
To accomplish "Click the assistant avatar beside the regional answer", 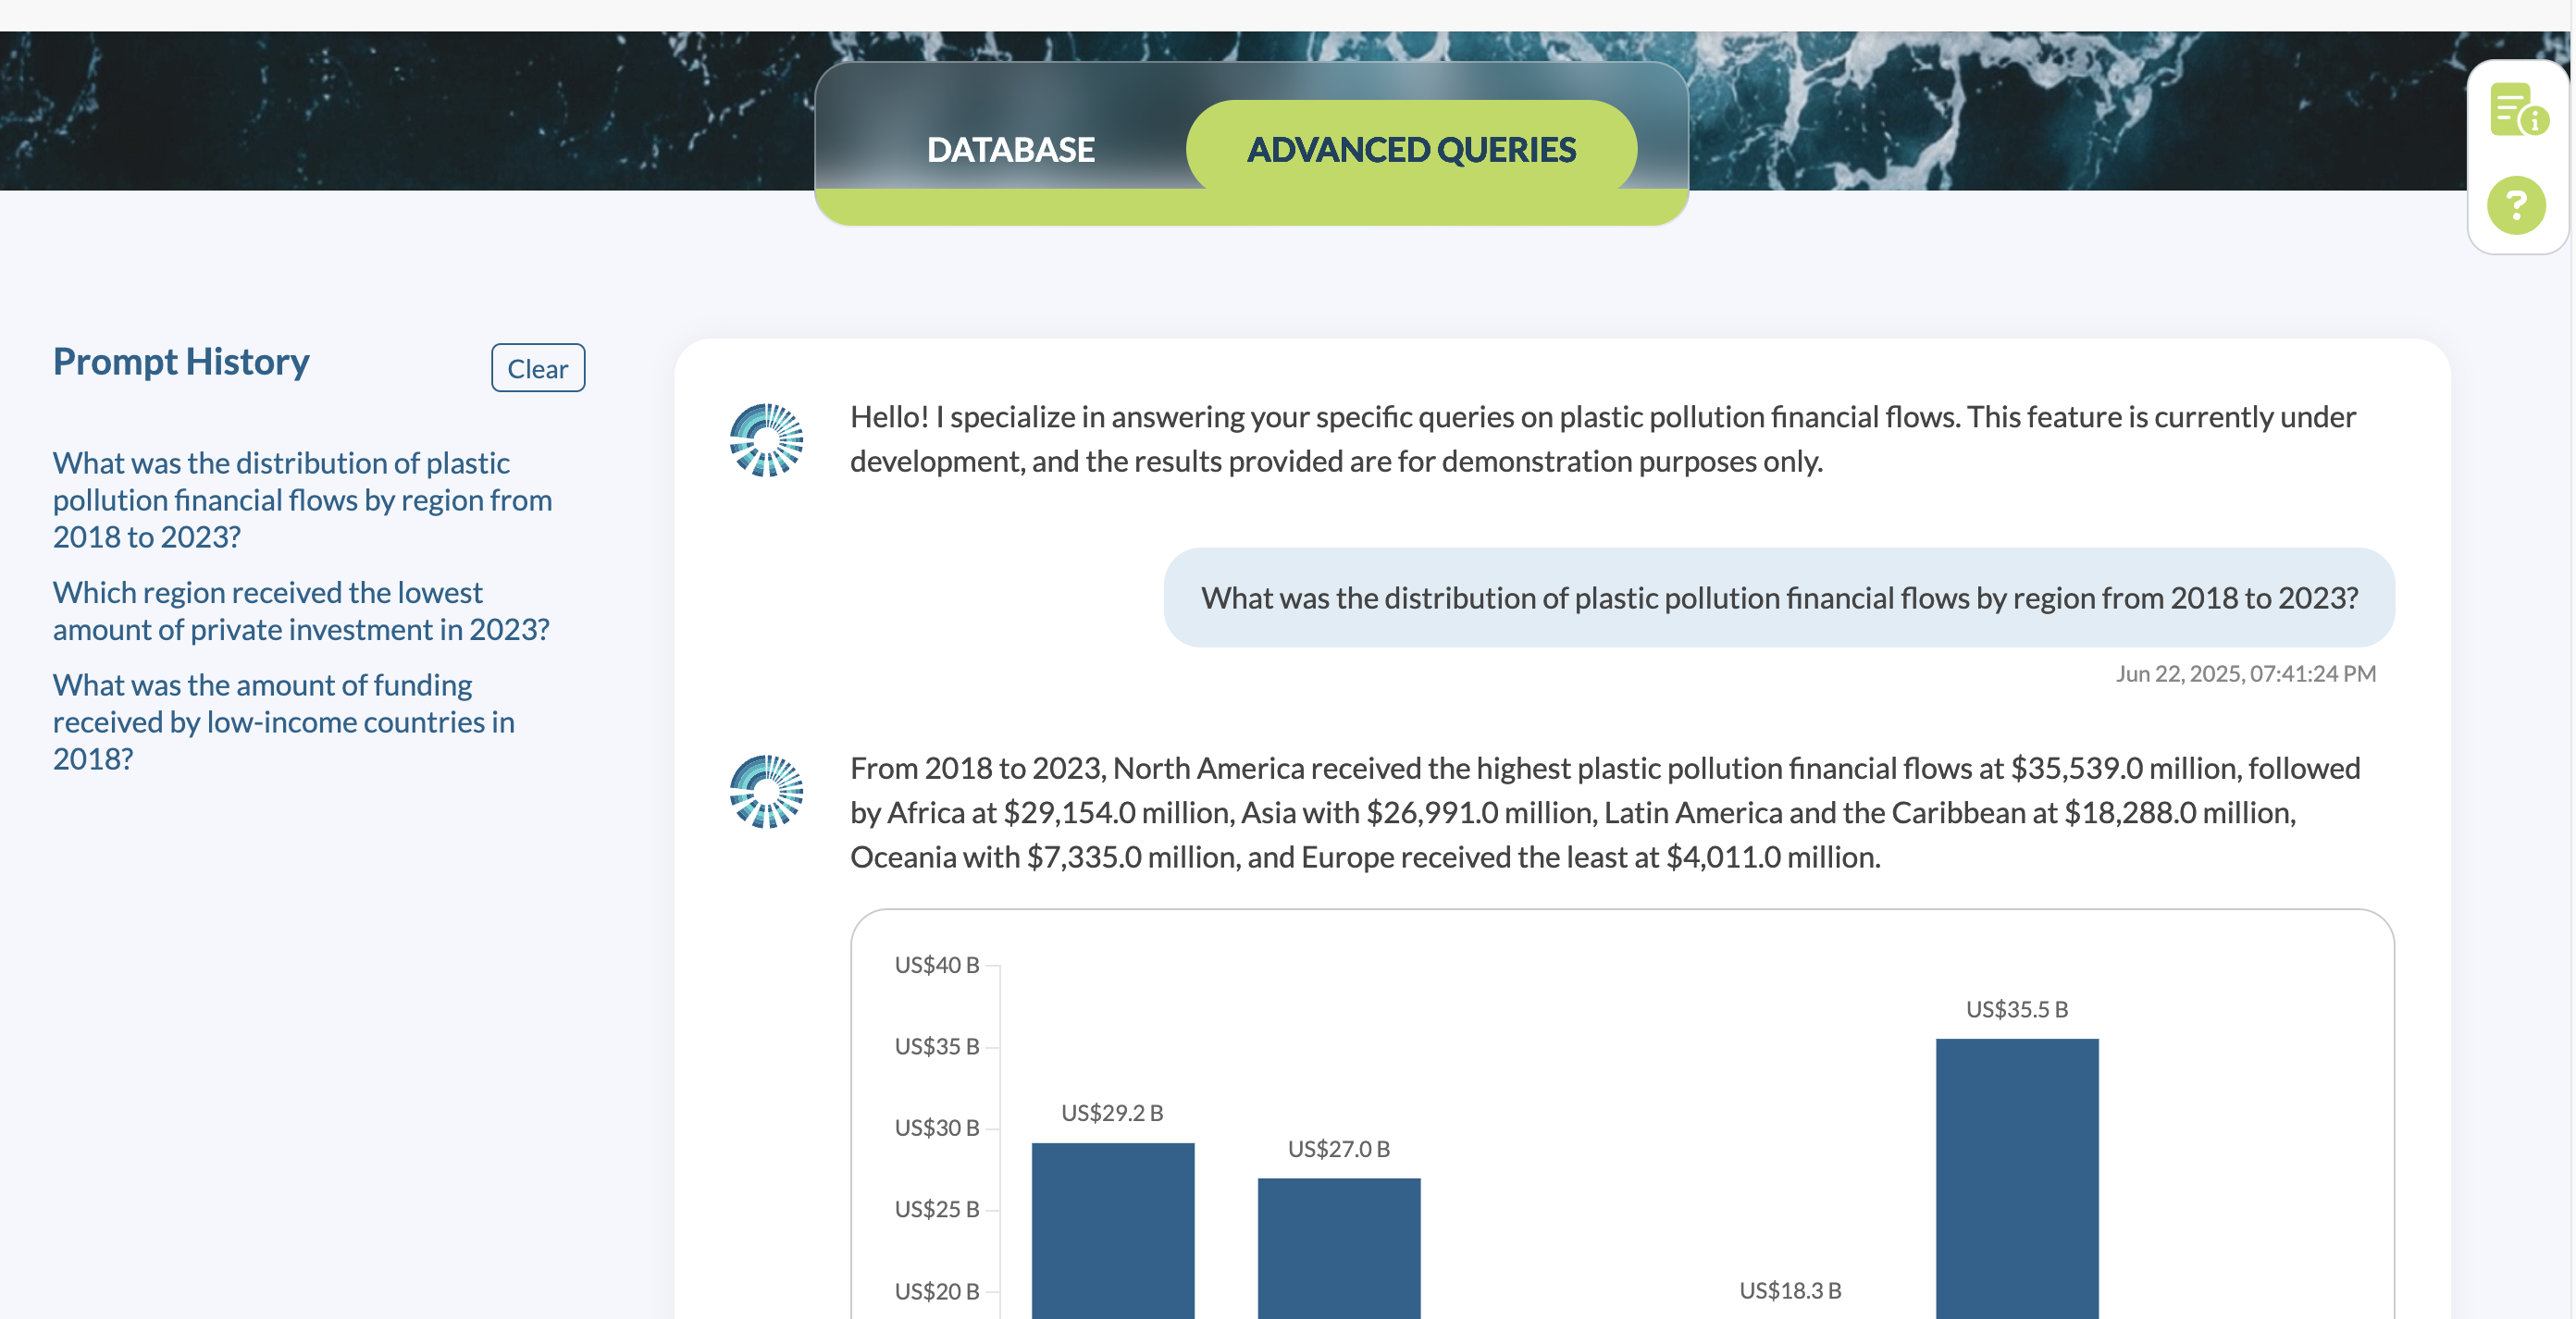I will [x=766, y=791].
